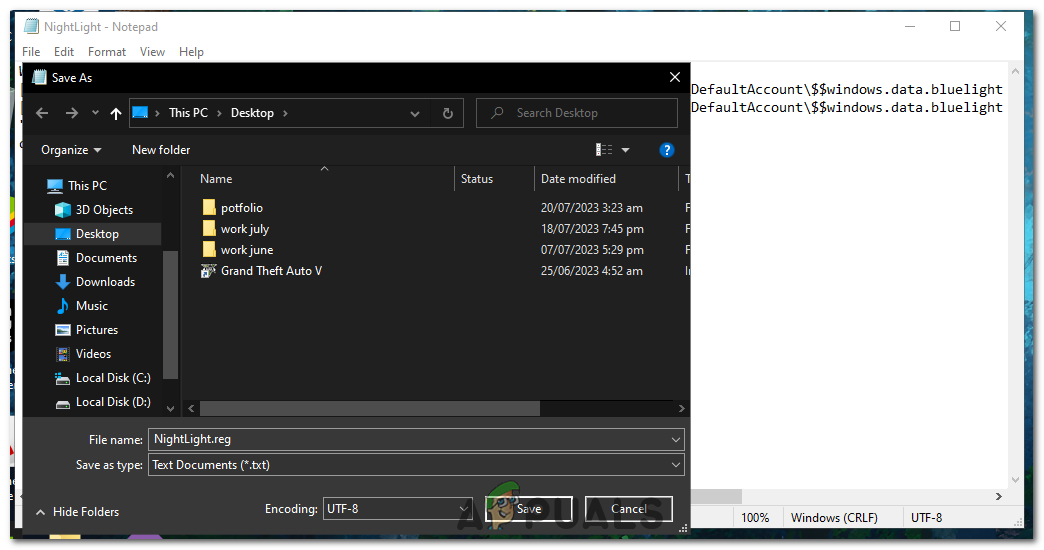The height and width of the screenshot is (550, 1044).
Task: Click This PC icon in address bar
Action: click(140, 113)
